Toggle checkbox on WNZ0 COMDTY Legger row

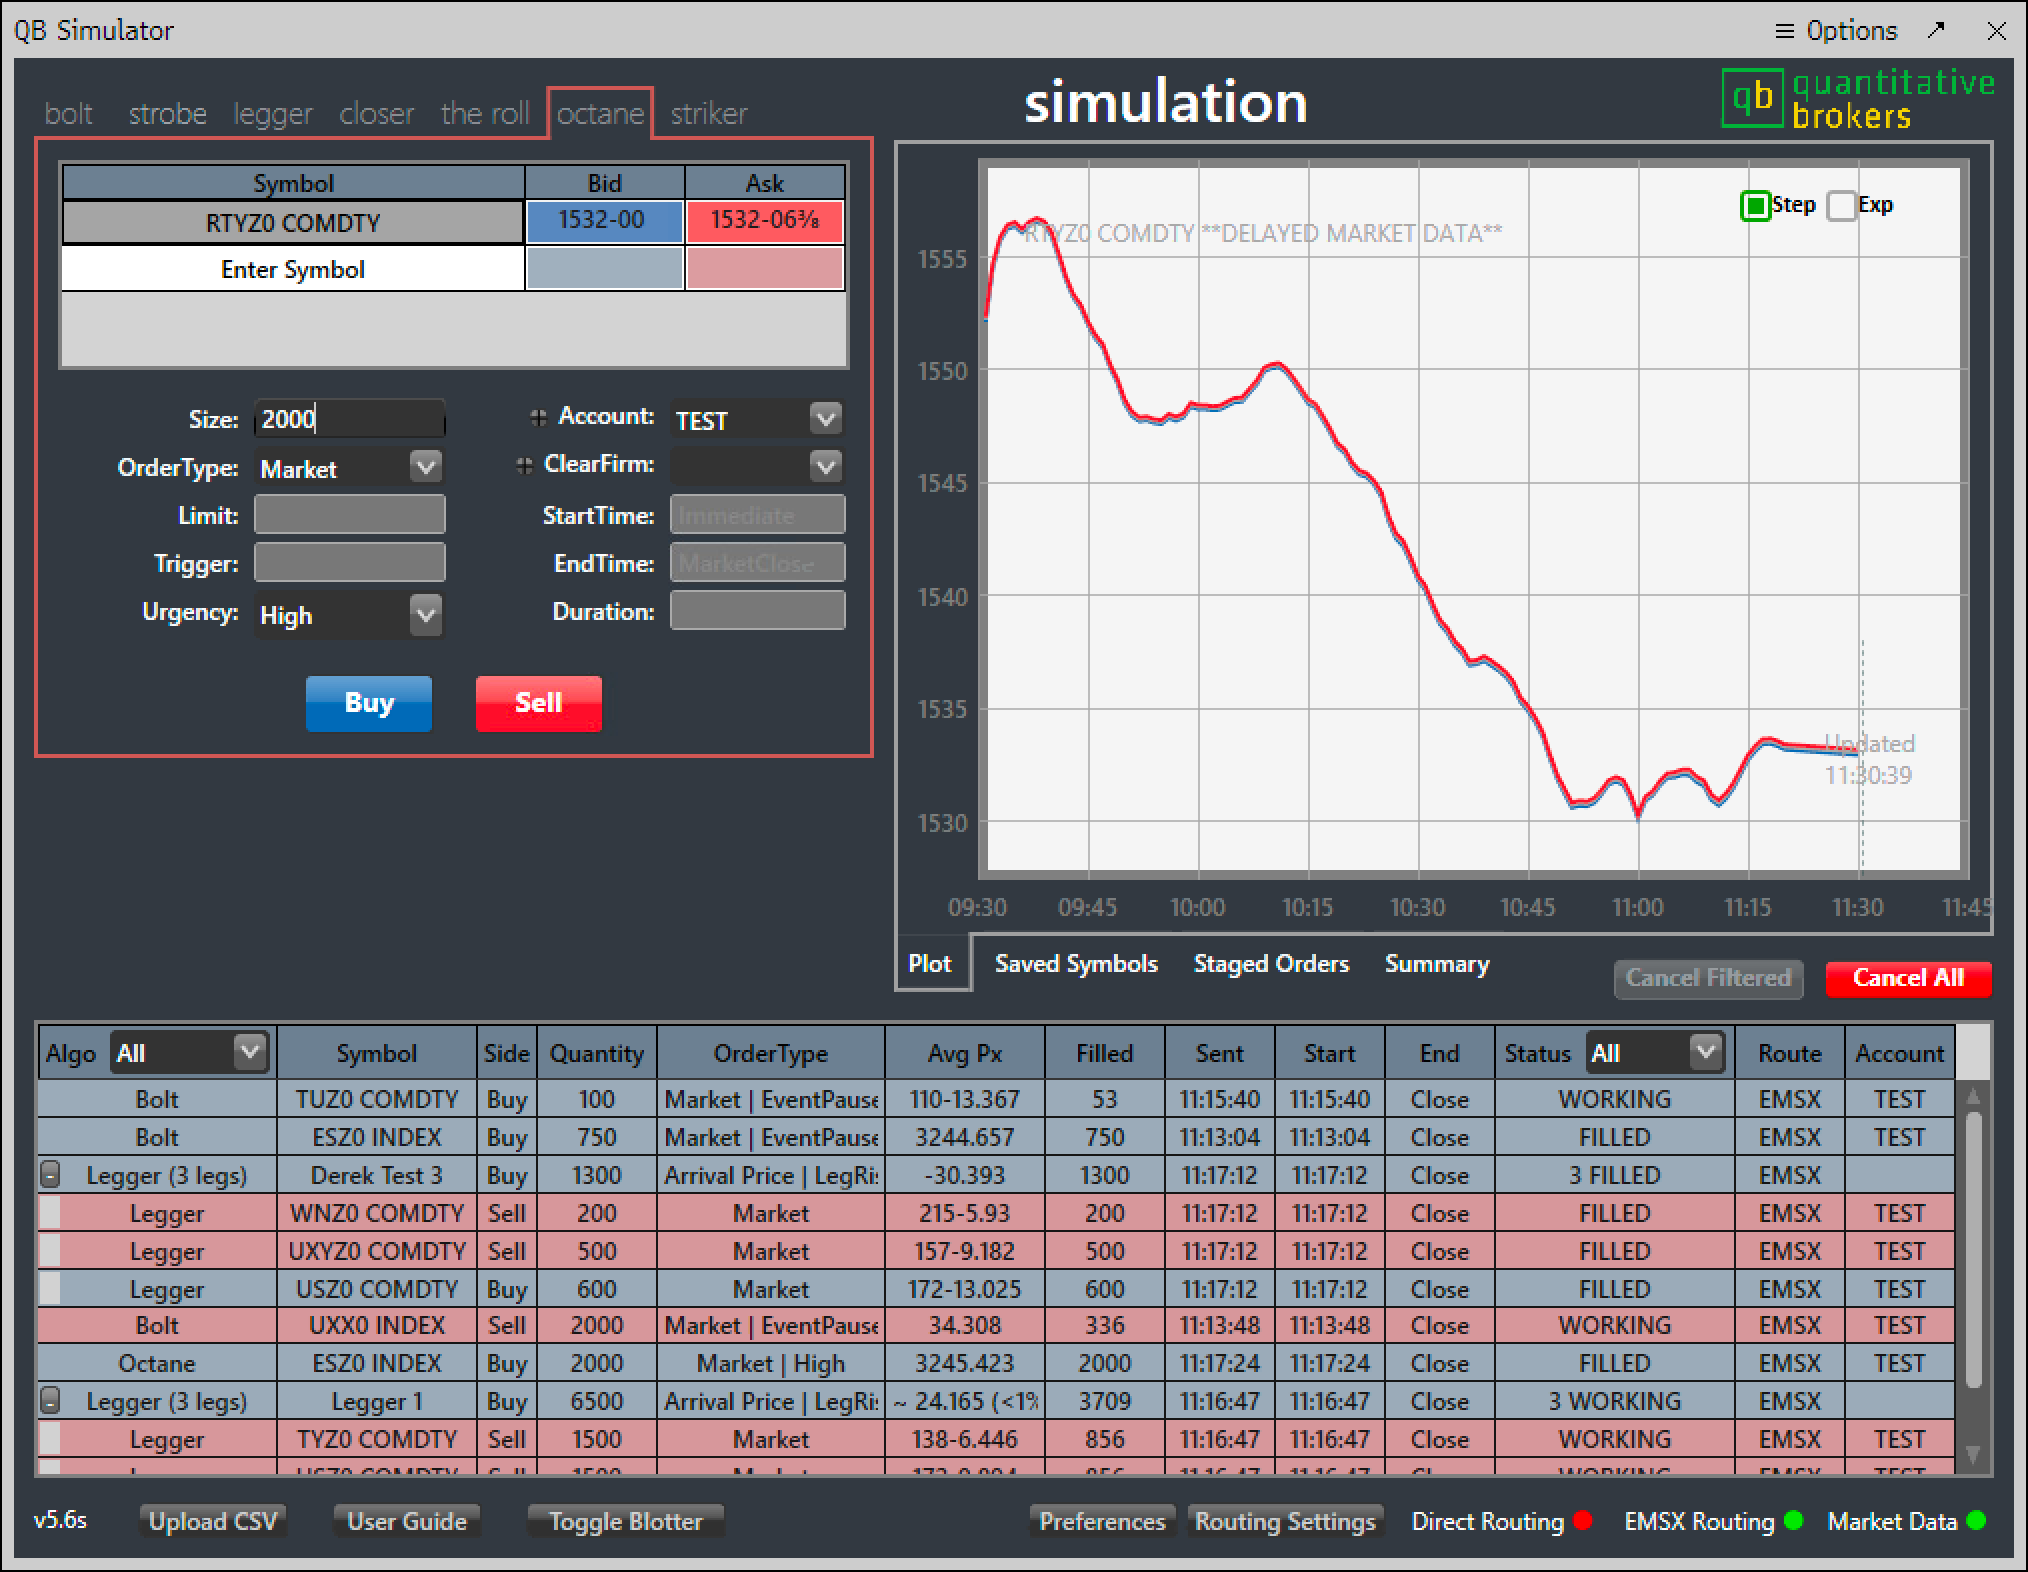49,1213
